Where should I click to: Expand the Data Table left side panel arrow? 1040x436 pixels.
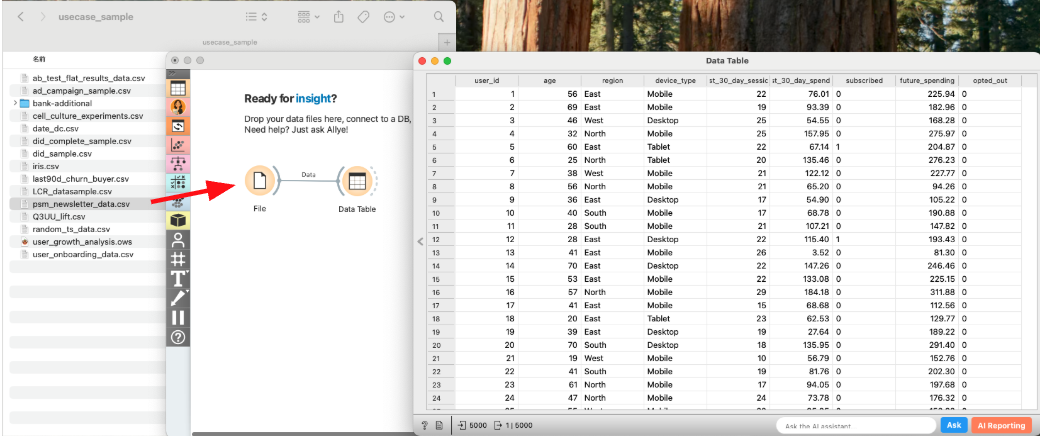coord(420,242)
